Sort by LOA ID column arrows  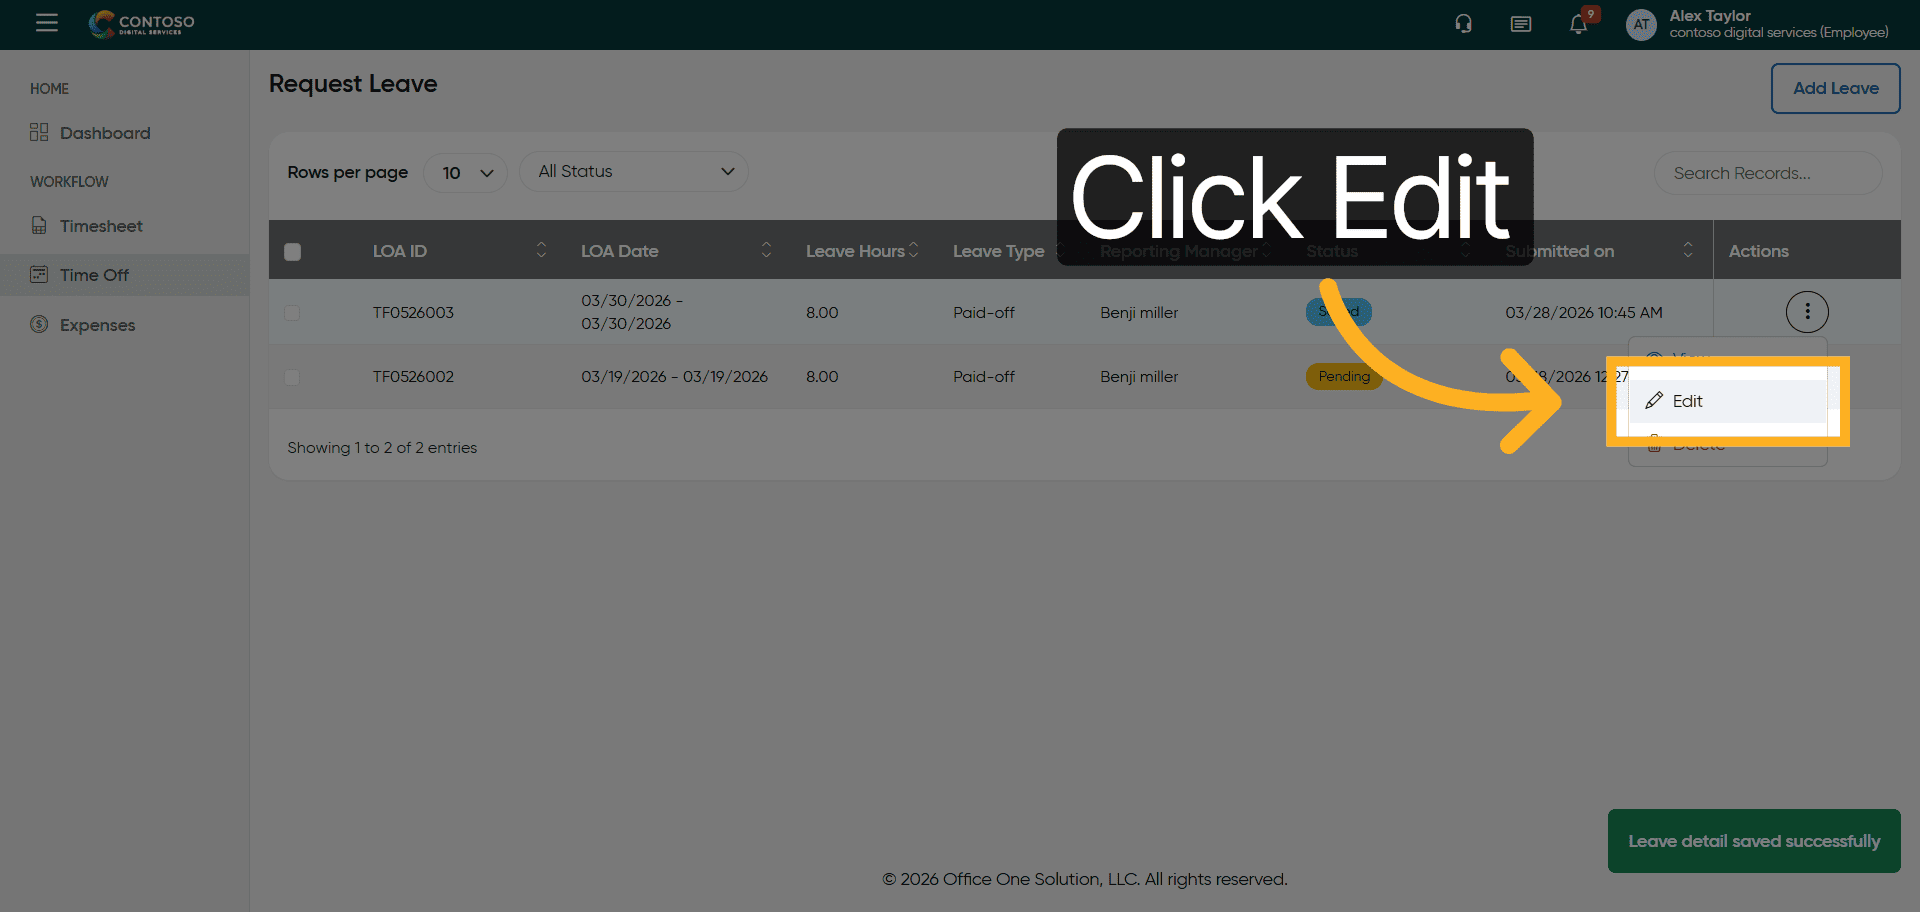(541, 250)
